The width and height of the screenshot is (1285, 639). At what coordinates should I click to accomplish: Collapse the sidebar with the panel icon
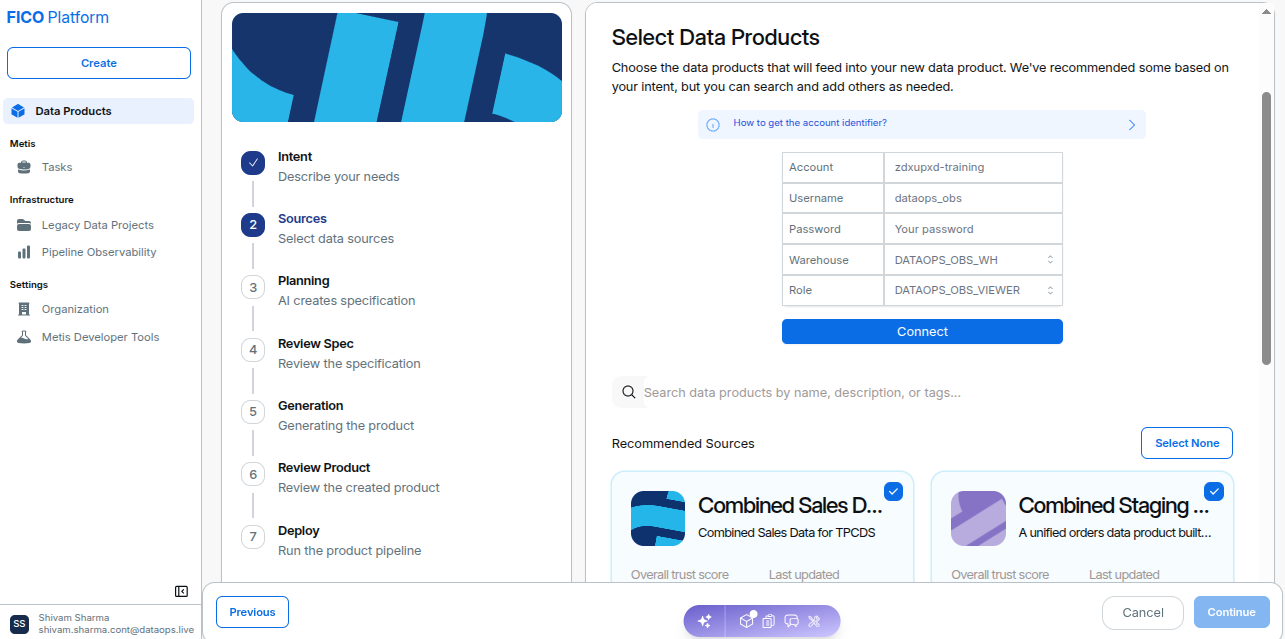point(181,591)
